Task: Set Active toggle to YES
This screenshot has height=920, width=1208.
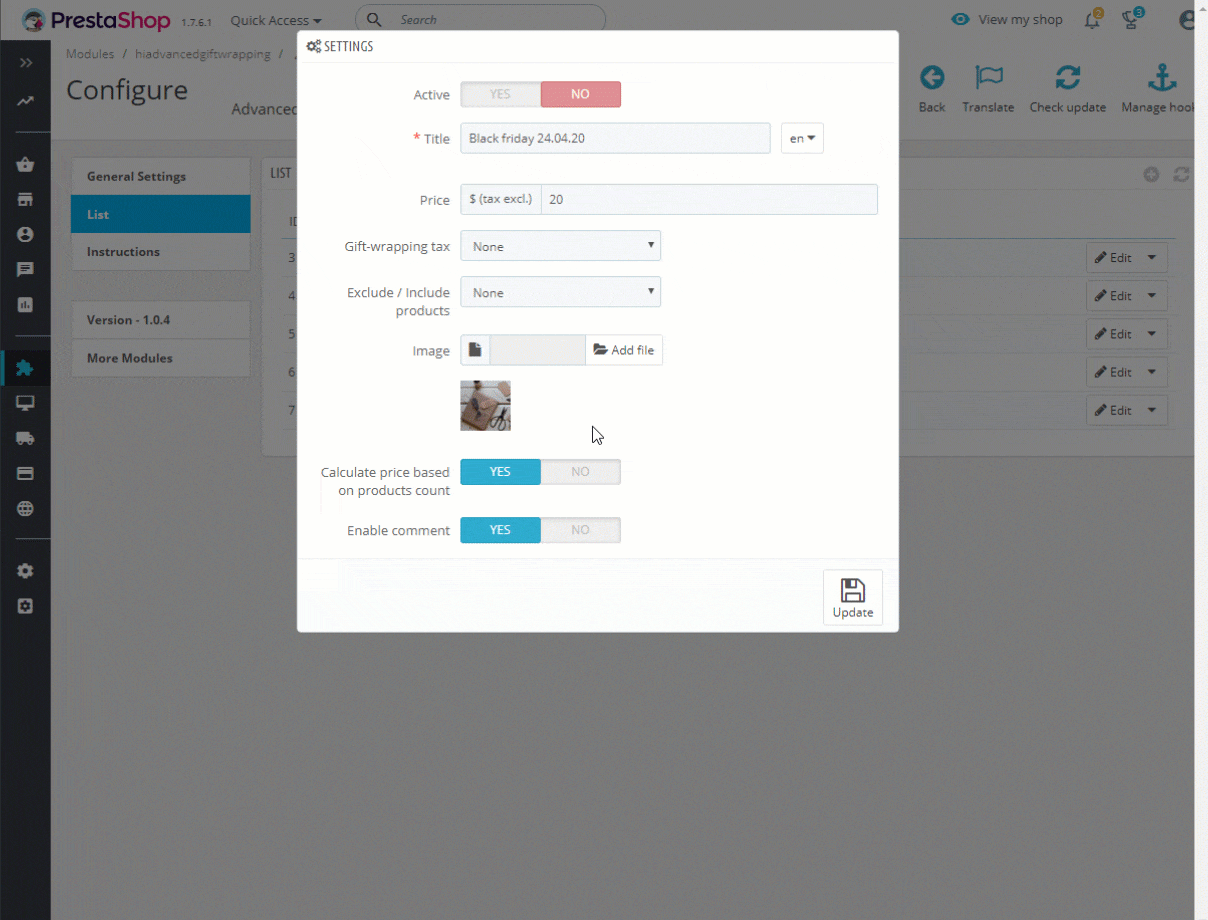Action: [500, 94]
